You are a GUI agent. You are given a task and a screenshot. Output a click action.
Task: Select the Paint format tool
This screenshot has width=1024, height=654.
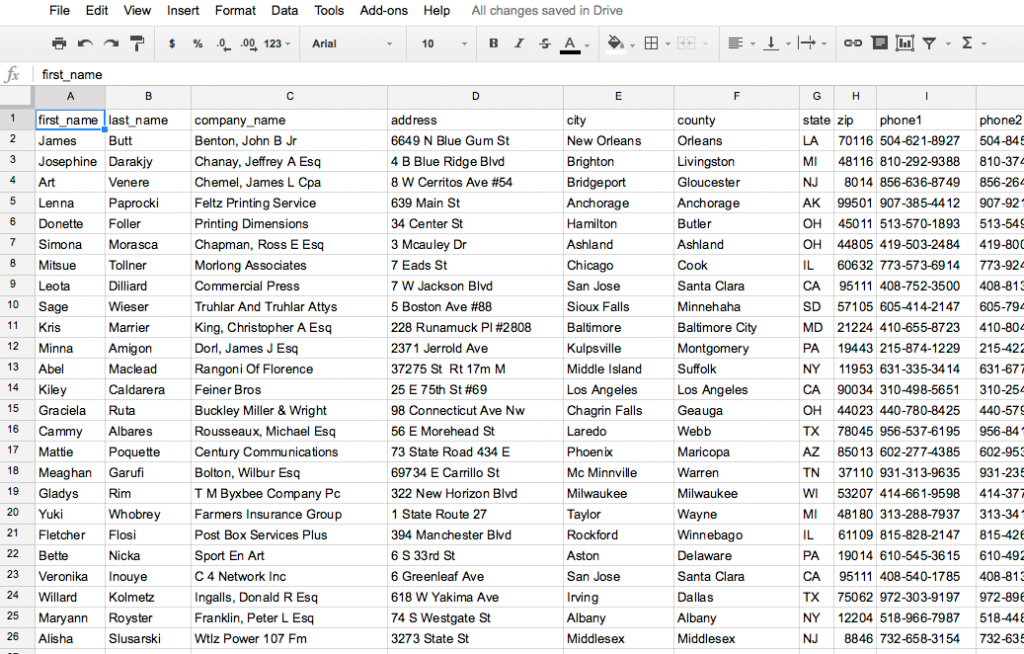tap(137, 43)
